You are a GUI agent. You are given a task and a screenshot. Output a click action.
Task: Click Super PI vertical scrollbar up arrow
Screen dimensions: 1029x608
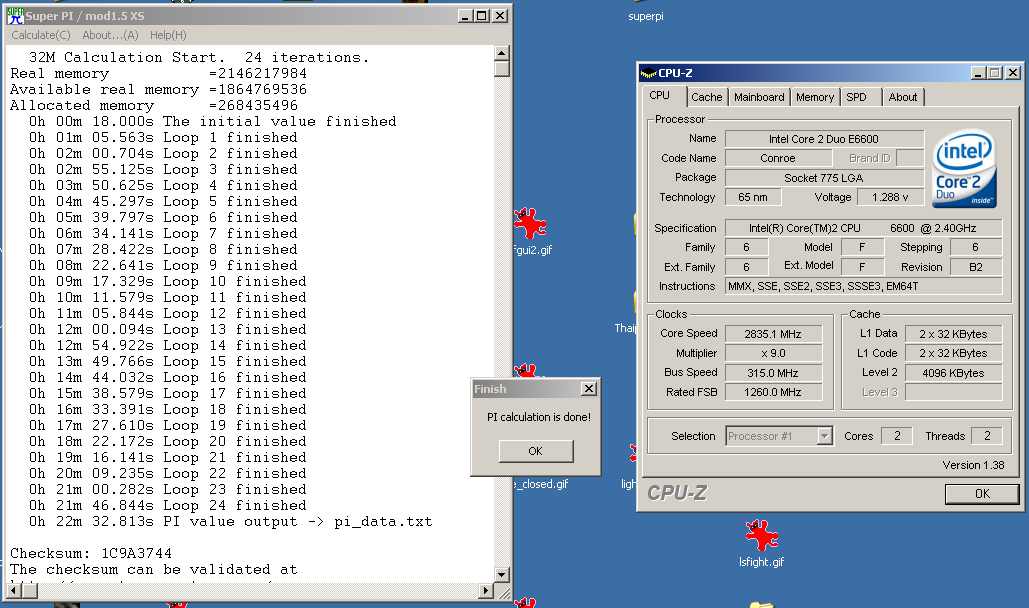[x=501, y=53]
